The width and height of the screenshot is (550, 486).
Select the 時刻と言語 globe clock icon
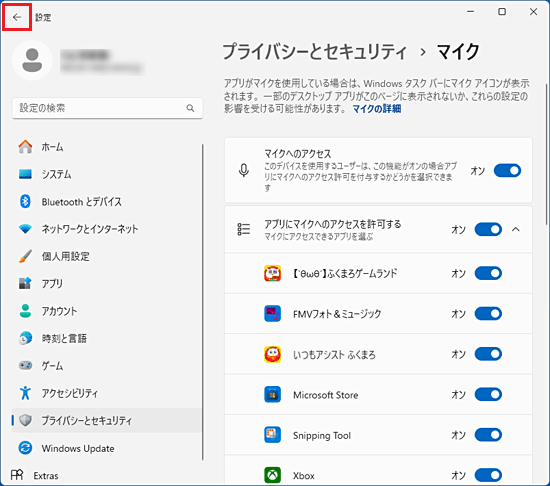[25, 338]
